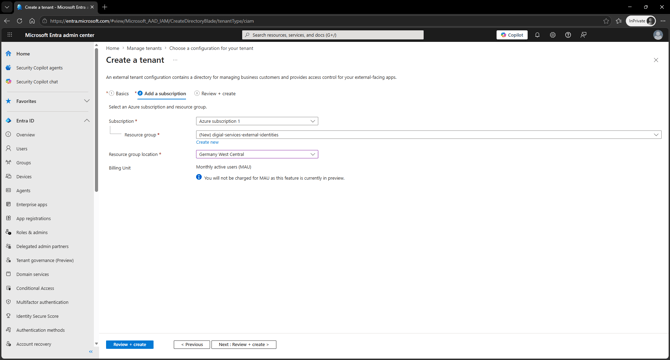Open the Devices icon in sidebar
Screen dimensions: 670x360
(9, 176)
